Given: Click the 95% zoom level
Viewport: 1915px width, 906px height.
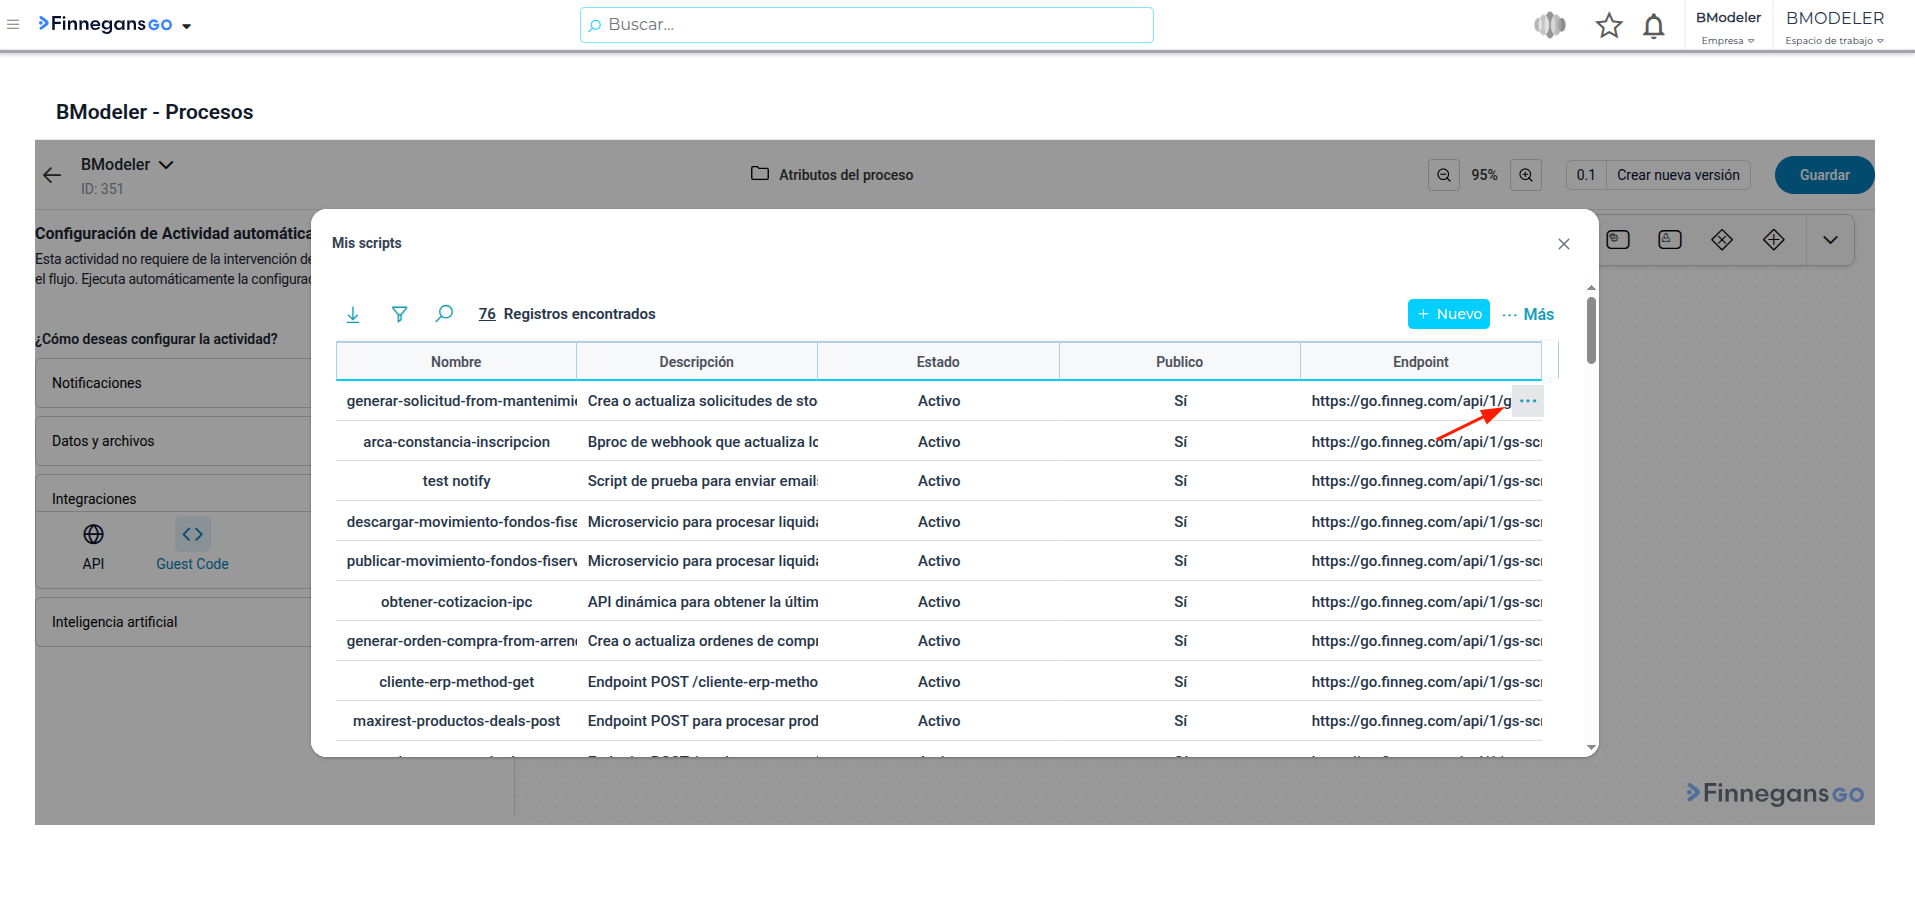Looking at the screenshot, I should pyautogui.click(x=1485, y=175).
